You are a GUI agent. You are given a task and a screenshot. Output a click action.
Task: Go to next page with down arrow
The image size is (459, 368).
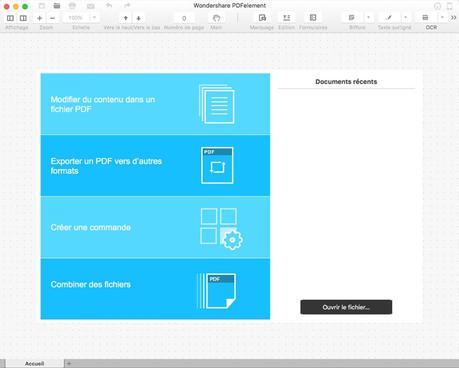(x=139, y=18)
